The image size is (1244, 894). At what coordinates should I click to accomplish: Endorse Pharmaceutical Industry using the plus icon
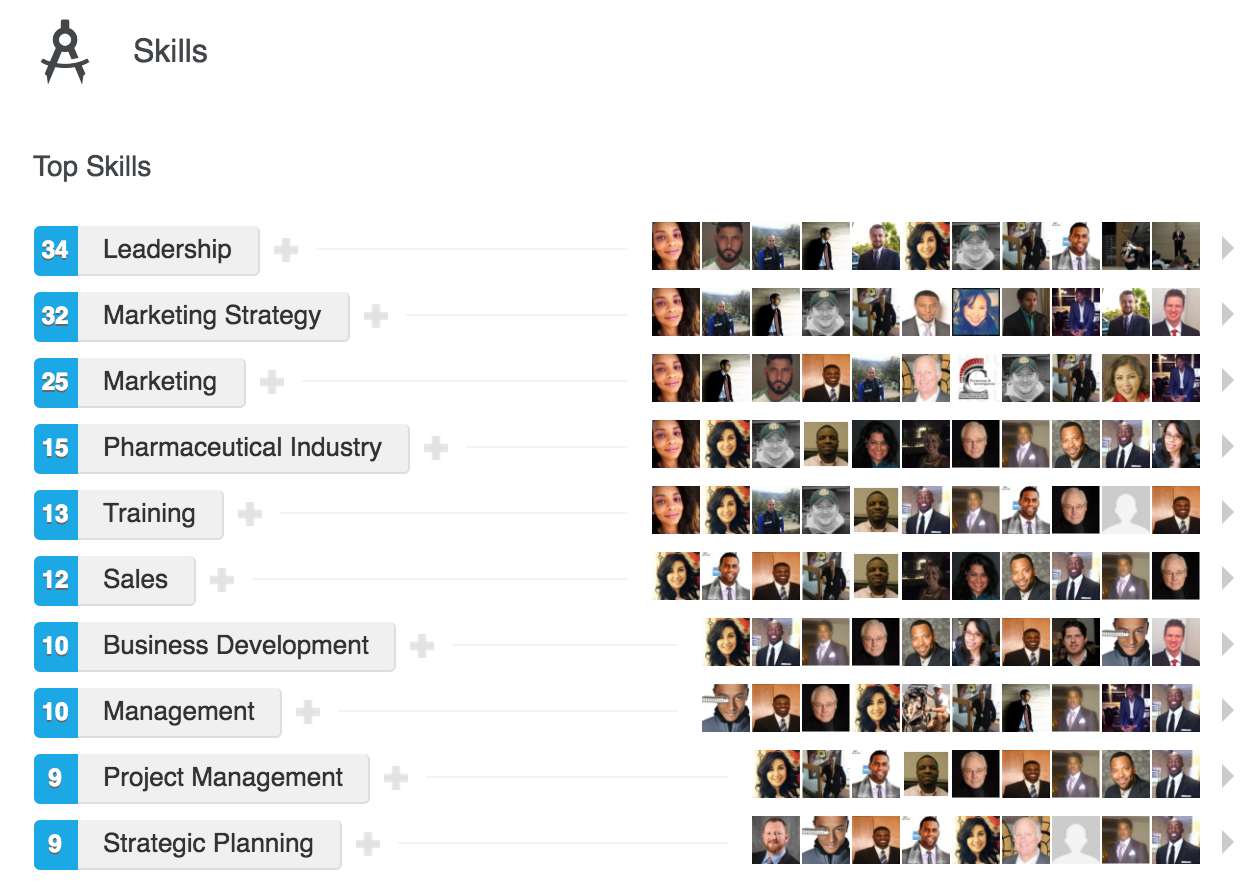[x=436, y=448]
